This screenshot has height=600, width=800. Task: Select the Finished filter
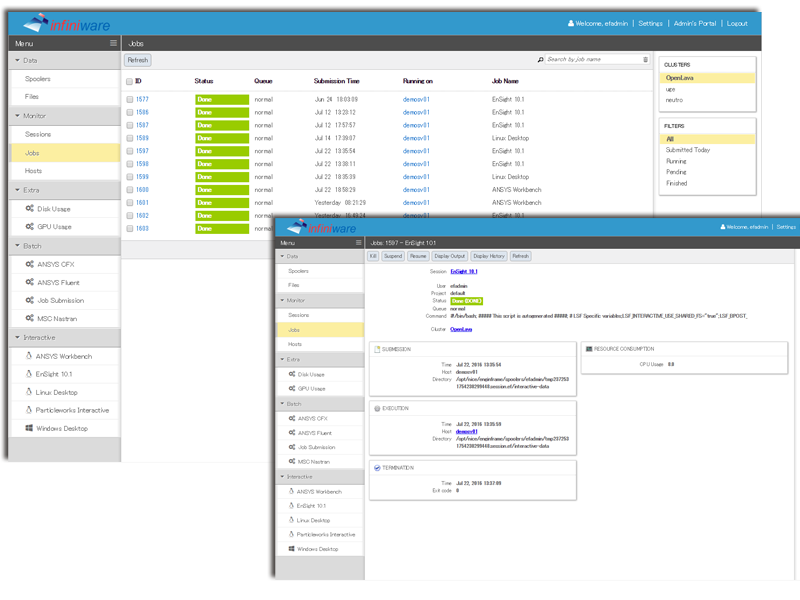tap(677, 183)
